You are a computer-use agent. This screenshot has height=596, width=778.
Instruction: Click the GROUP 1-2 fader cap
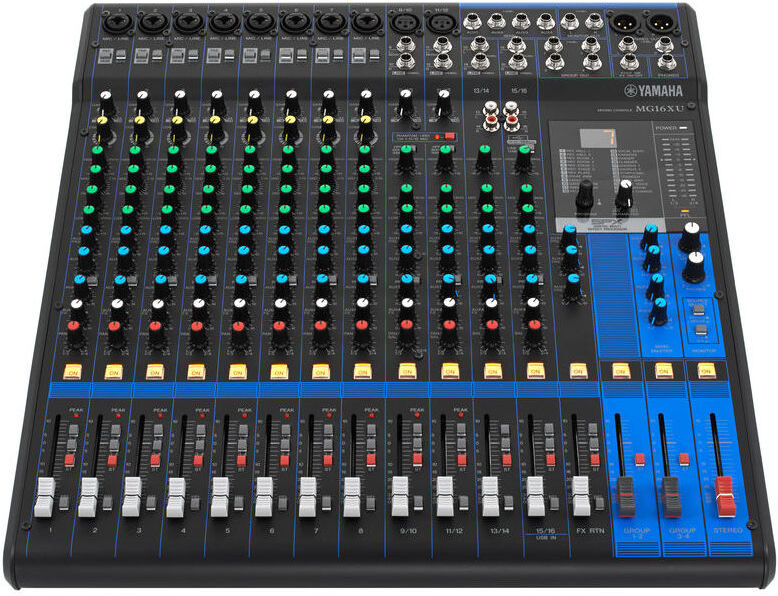coord(625,496)
